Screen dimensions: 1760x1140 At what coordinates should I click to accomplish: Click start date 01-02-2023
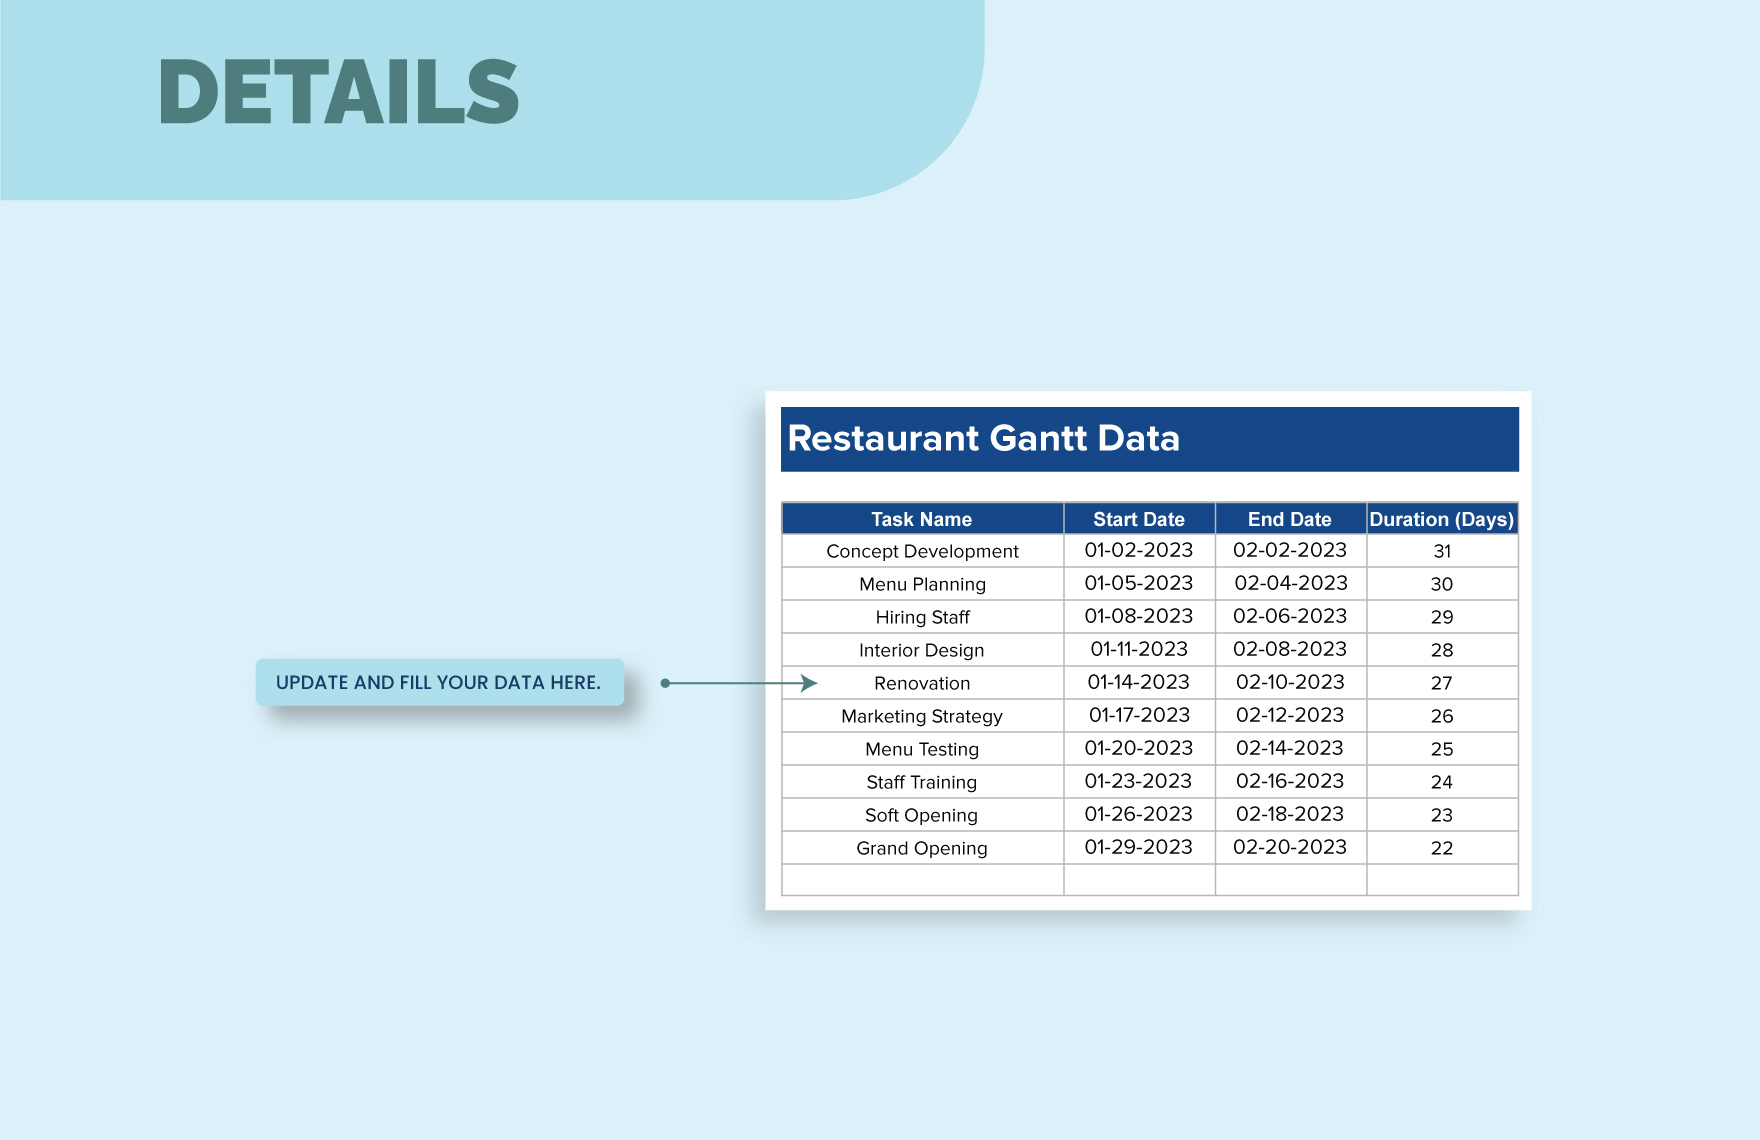click(x=1139, y=550)
